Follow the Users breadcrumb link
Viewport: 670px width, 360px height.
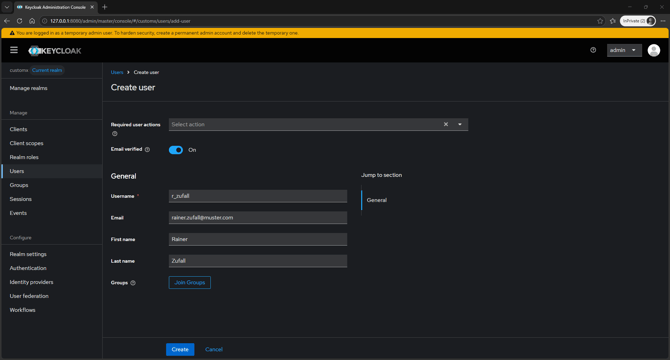coord(117,72)
